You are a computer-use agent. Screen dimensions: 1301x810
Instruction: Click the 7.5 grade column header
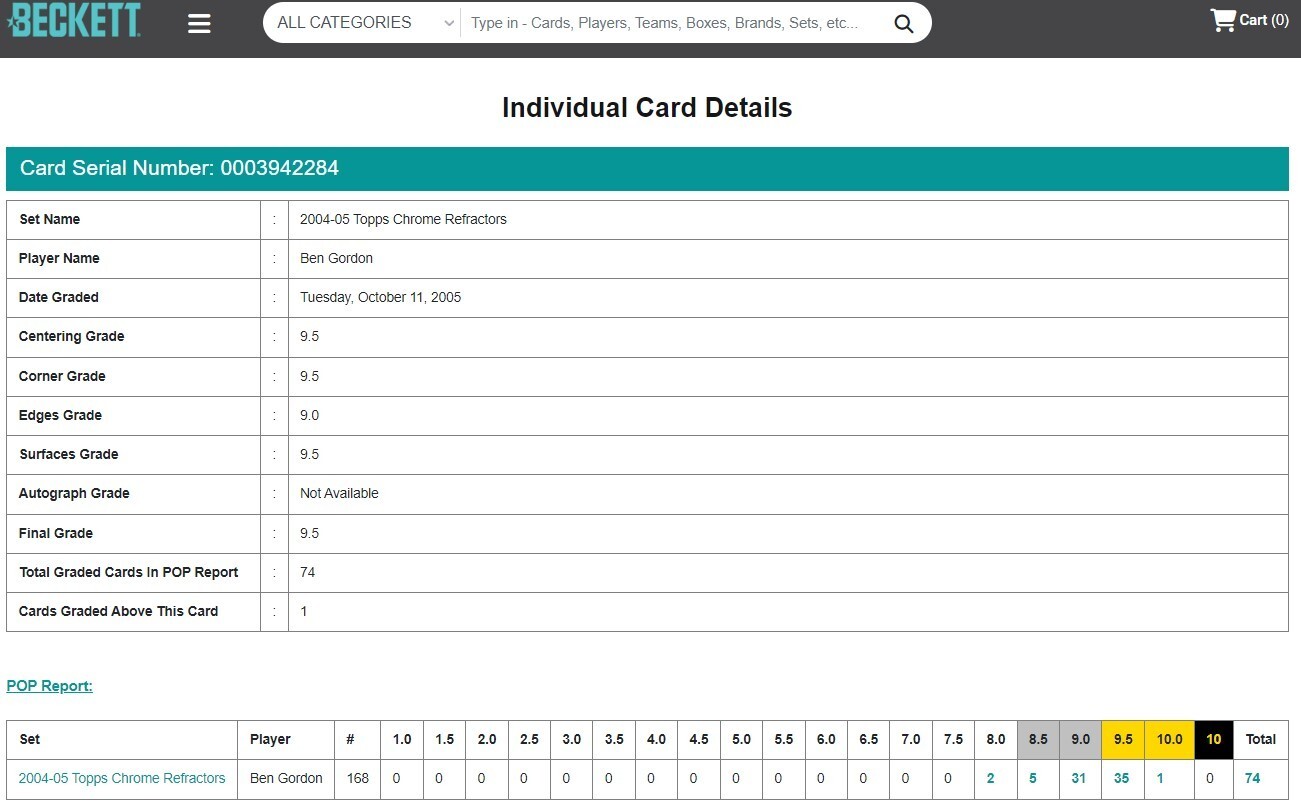tap(953, 739)
